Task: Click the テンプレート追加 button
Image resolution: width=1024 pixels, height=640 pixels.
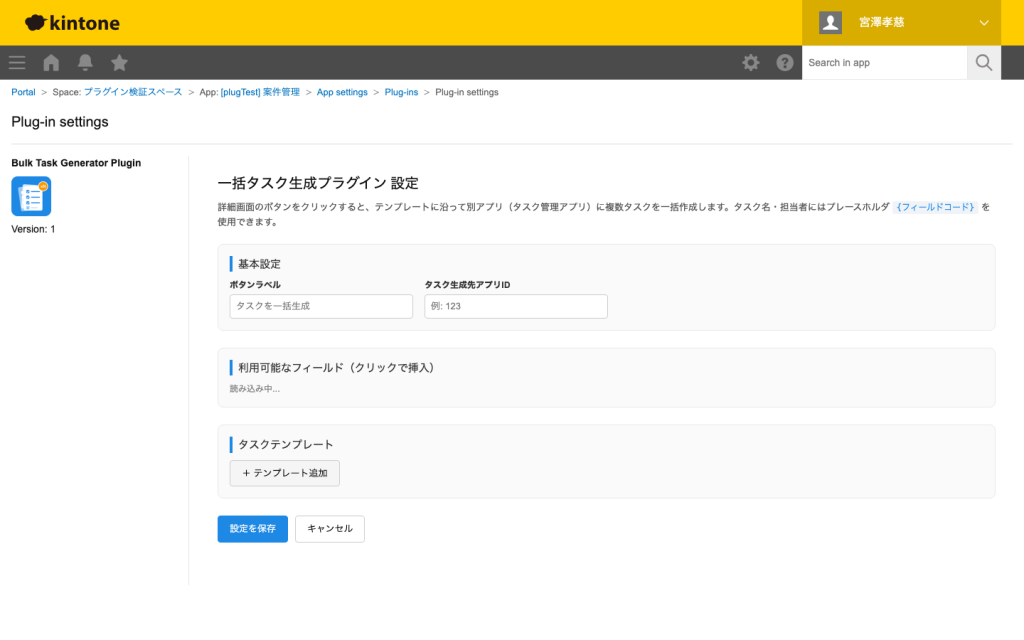Action: click(x=284, y=473)
